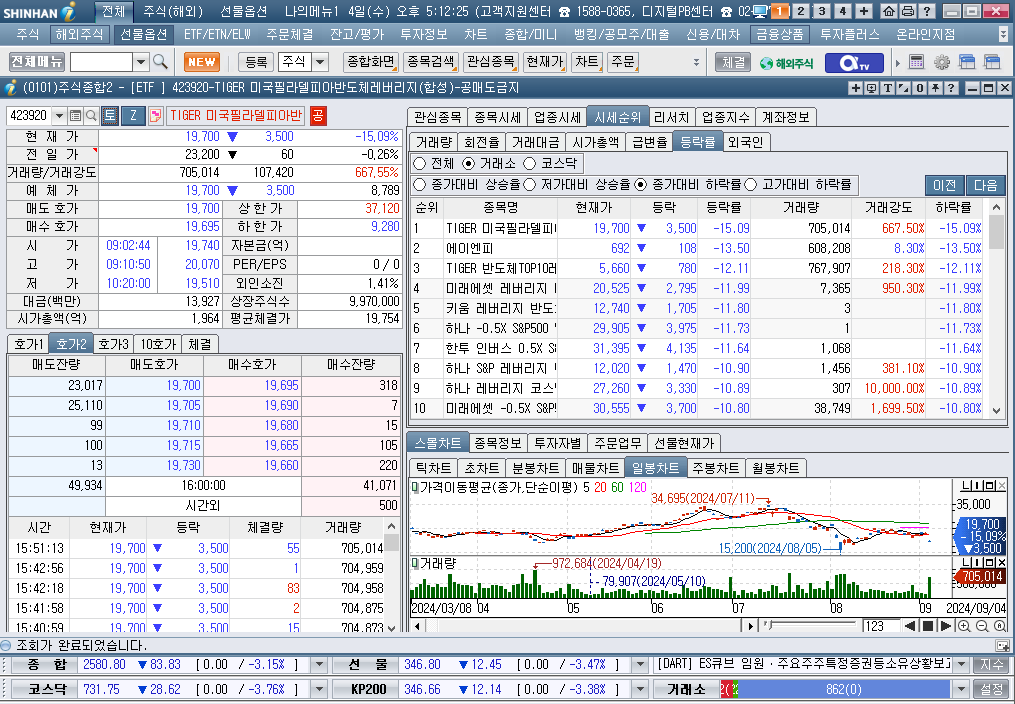Click the 설정 button in bottom bar

tap(991, 689)
